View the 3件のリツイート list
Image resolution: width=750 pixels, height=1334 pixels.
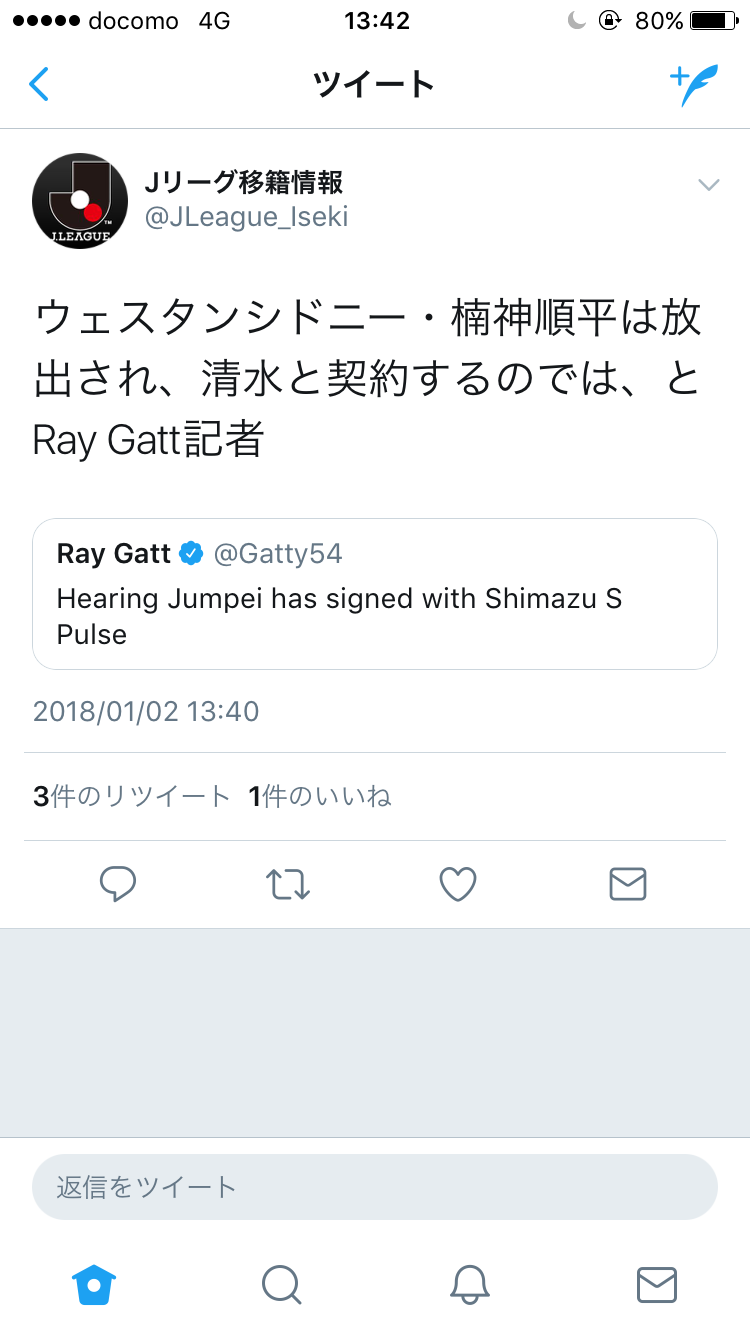tap(132, 796)
